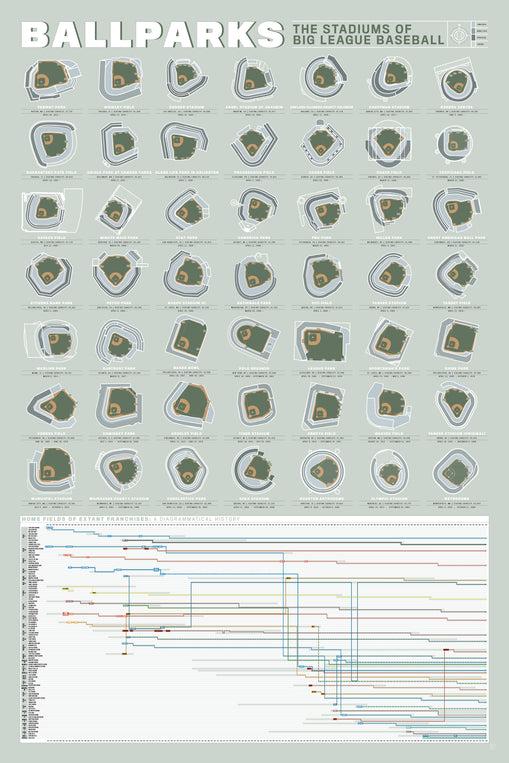Select the Busch Stadium III diagram
Viewport: 509px width, 763px height.
tap(187, 276)
